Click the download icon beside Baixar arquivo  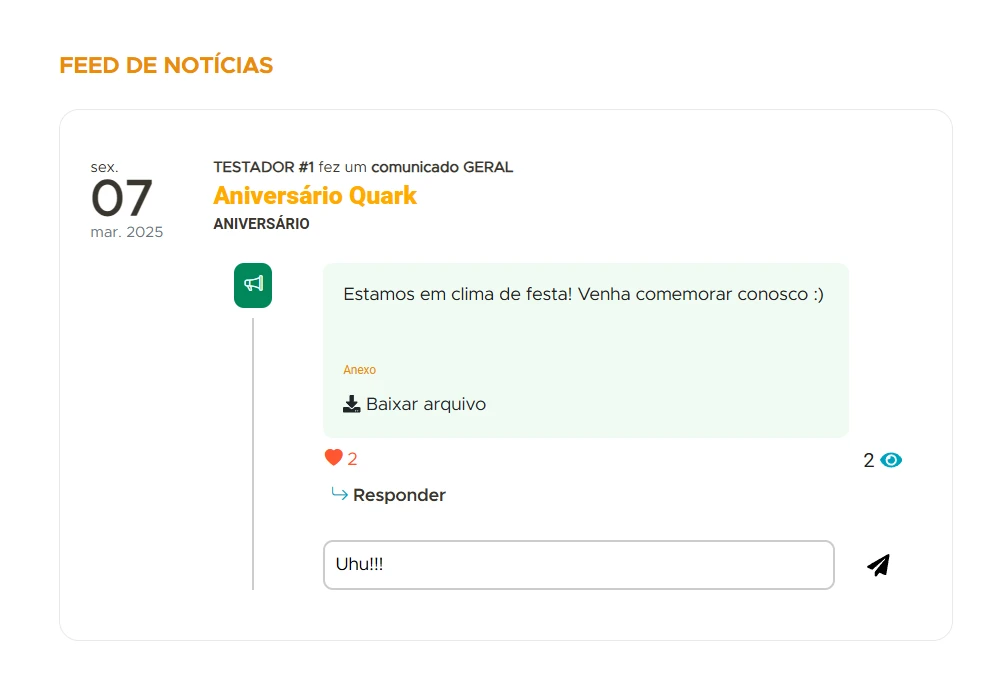[x=351, y=404]
